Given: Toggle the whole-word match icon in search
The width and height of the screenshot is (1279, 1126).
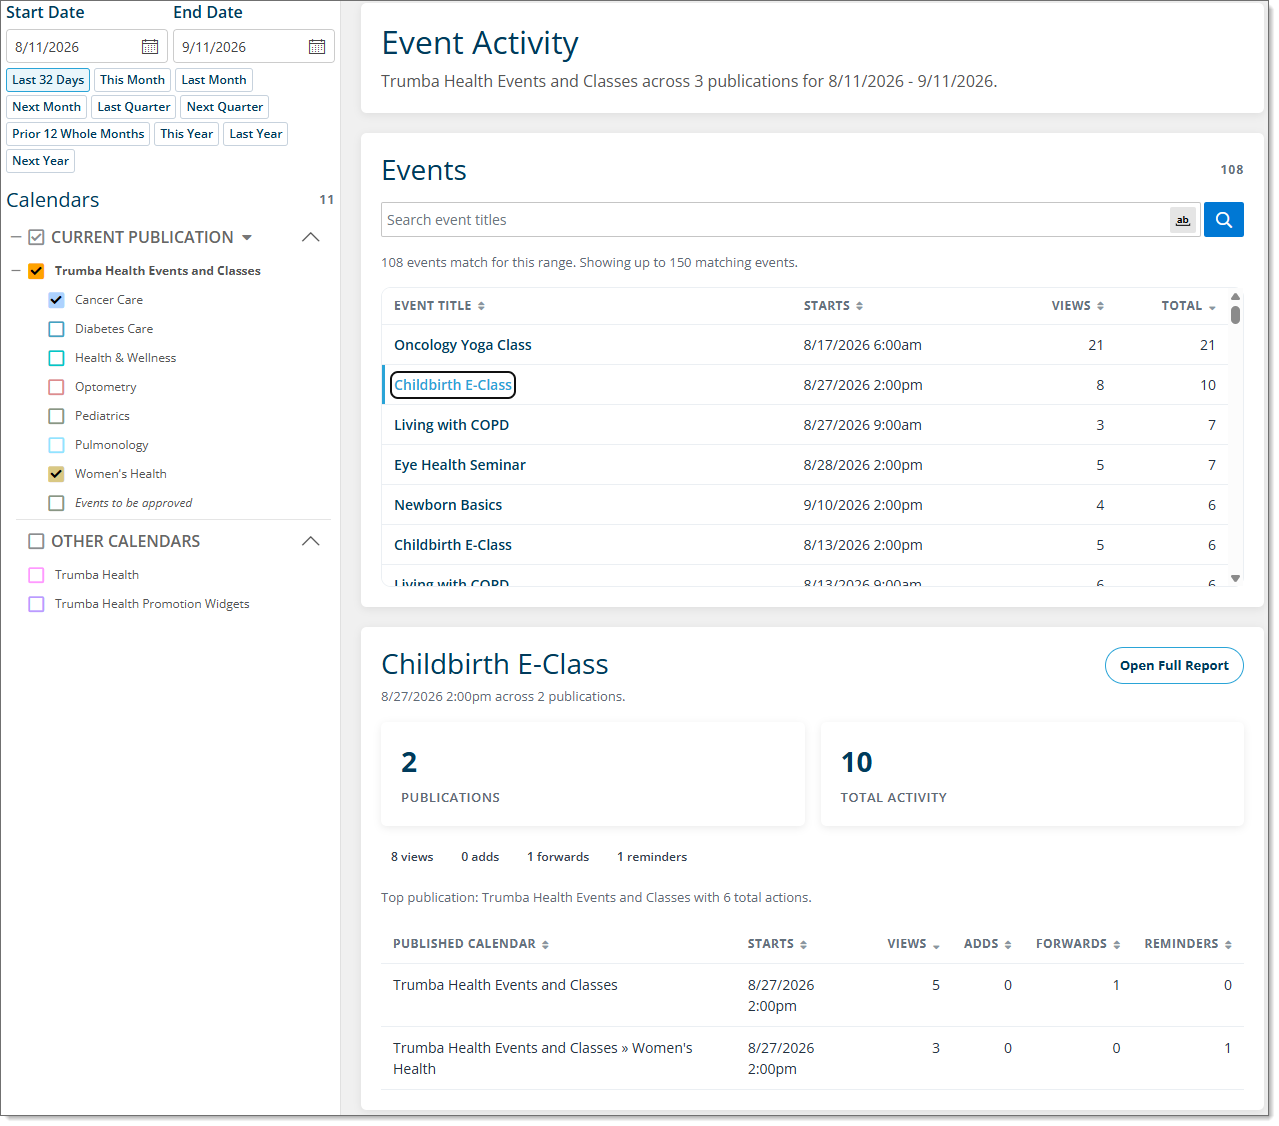Looking at the screenshot, I should [x=1183, y=220].
